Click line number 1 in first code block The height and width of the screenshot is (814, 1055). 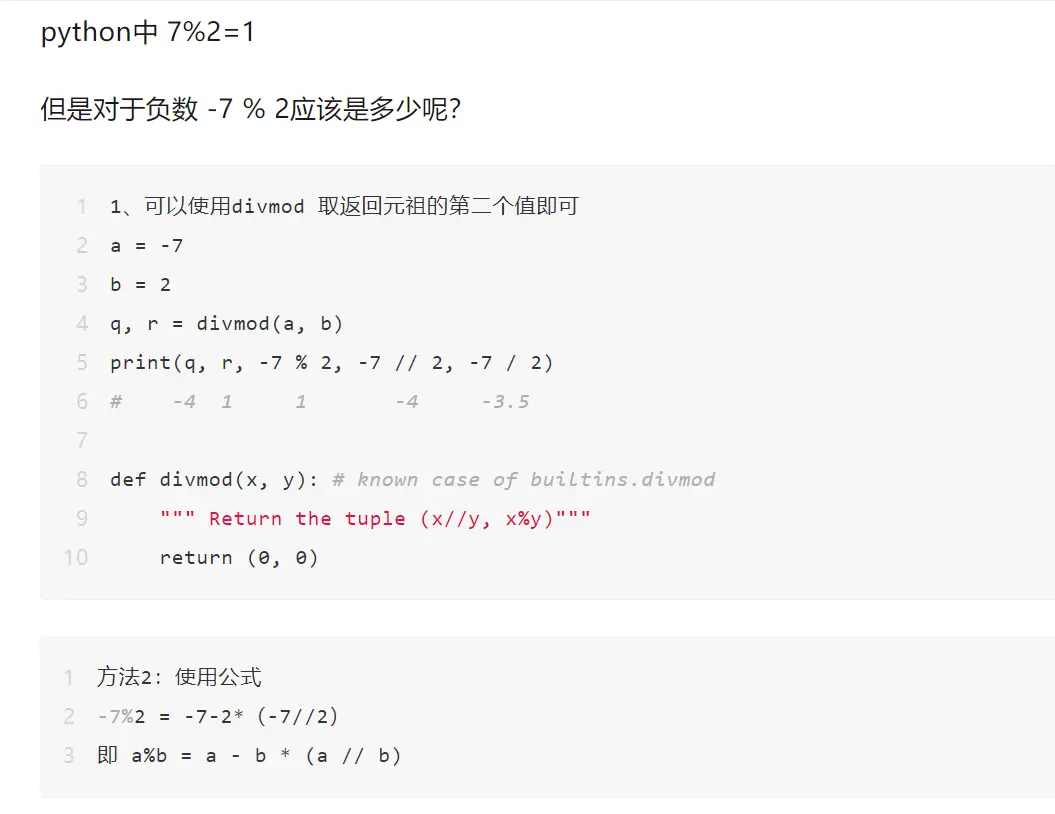pyautogui.click(x=82, y=207)
